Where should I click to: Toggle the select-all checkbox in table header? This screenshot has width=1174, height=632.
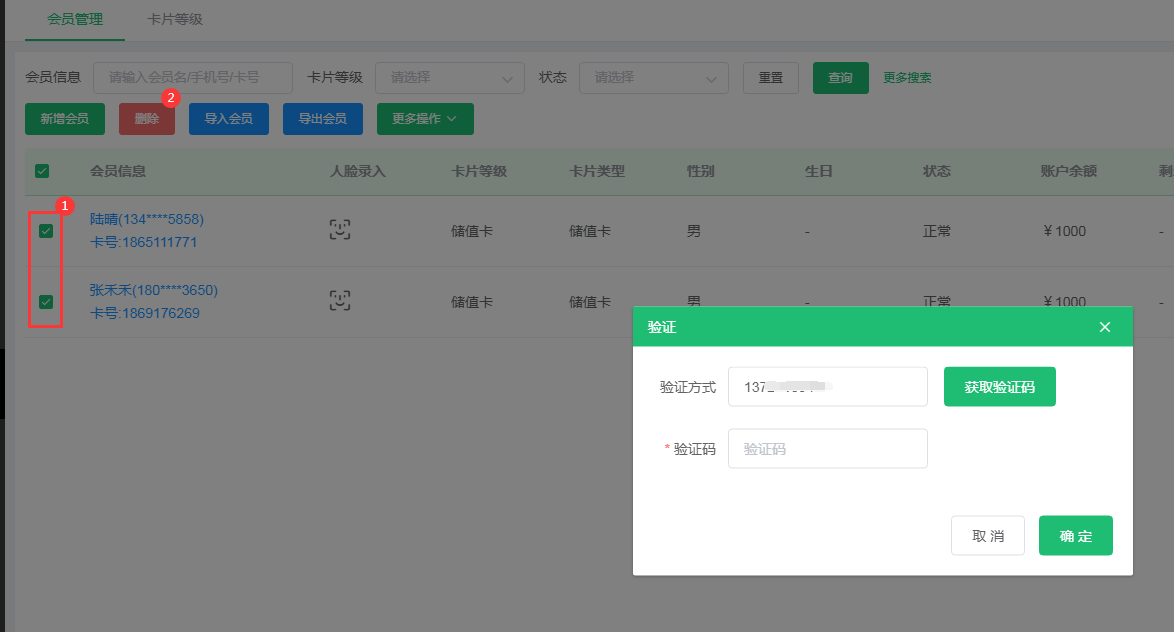pyautogui.click(x=41, y=171)
